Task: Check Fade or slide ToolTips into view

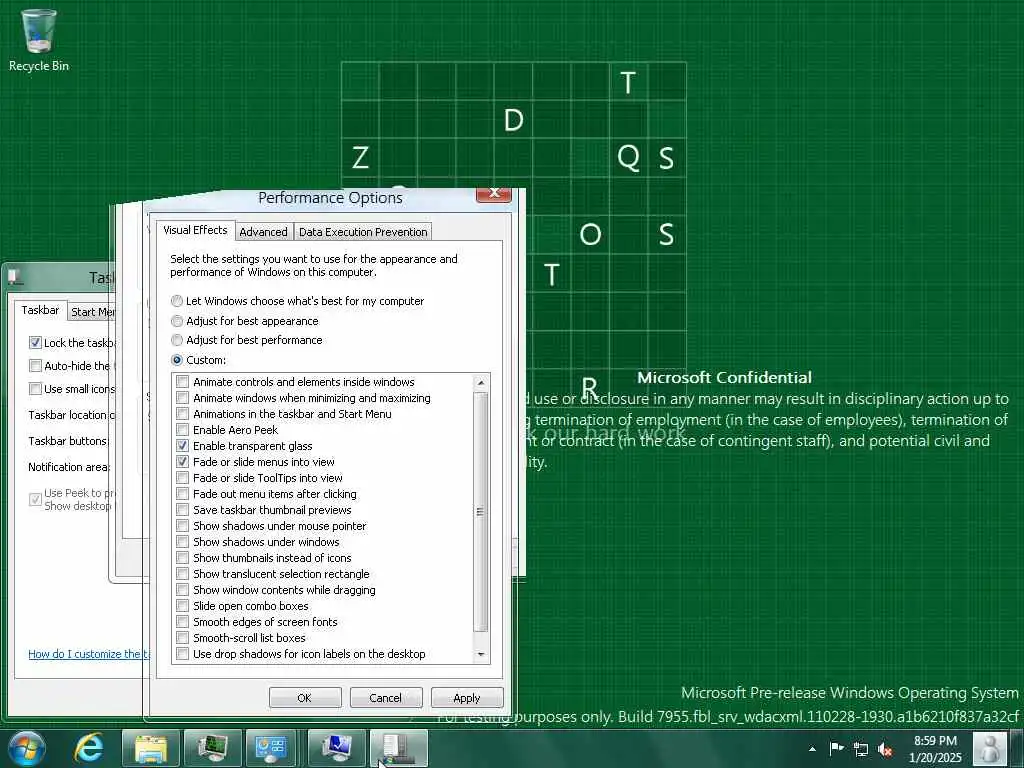Action: pyautogui.click(x=183, y=478)
